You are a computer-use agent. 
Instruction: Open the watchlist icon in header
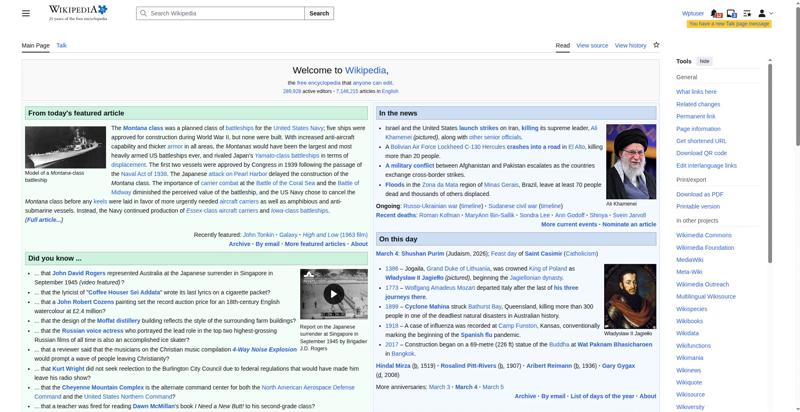click(x=746, y=13)
